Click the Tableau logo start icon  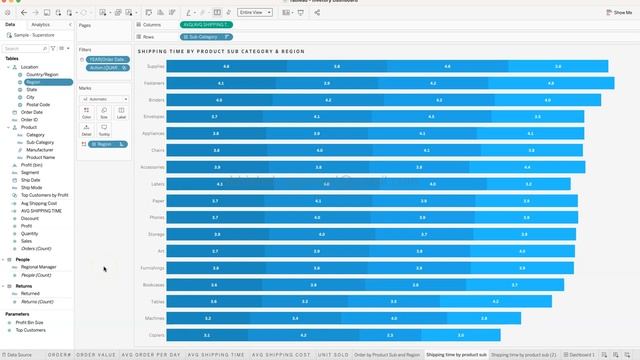click(7, 13)
